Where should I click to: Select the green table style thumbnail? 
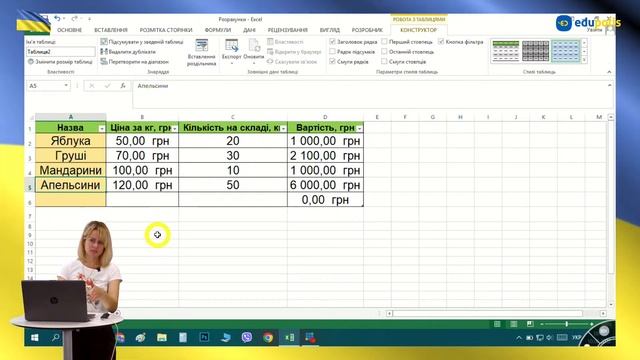[505, 51]
